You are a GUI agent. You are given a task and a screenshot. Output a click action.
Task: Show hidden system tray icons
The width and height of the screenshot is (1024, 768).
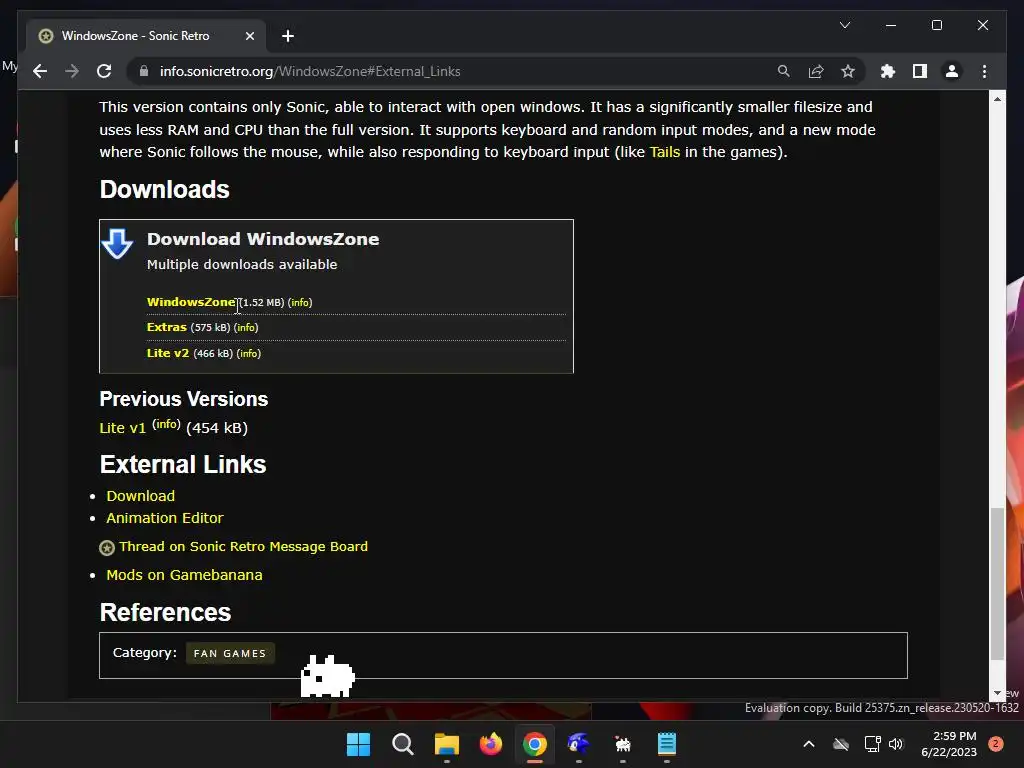click(808, 744)
